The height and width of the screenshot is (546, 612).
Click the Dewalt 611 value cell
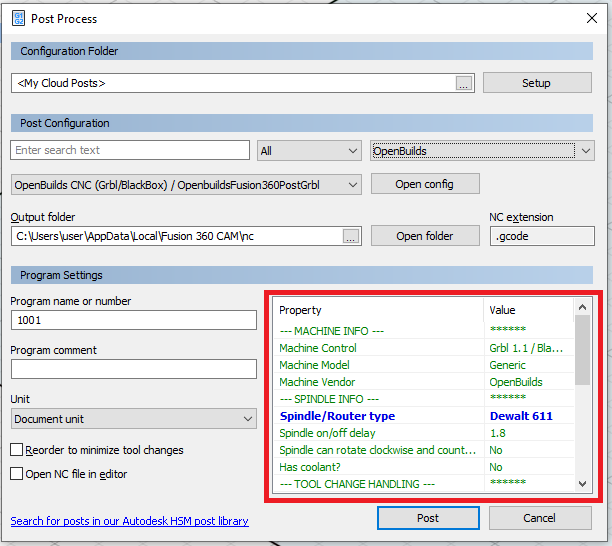coord(521,416)
